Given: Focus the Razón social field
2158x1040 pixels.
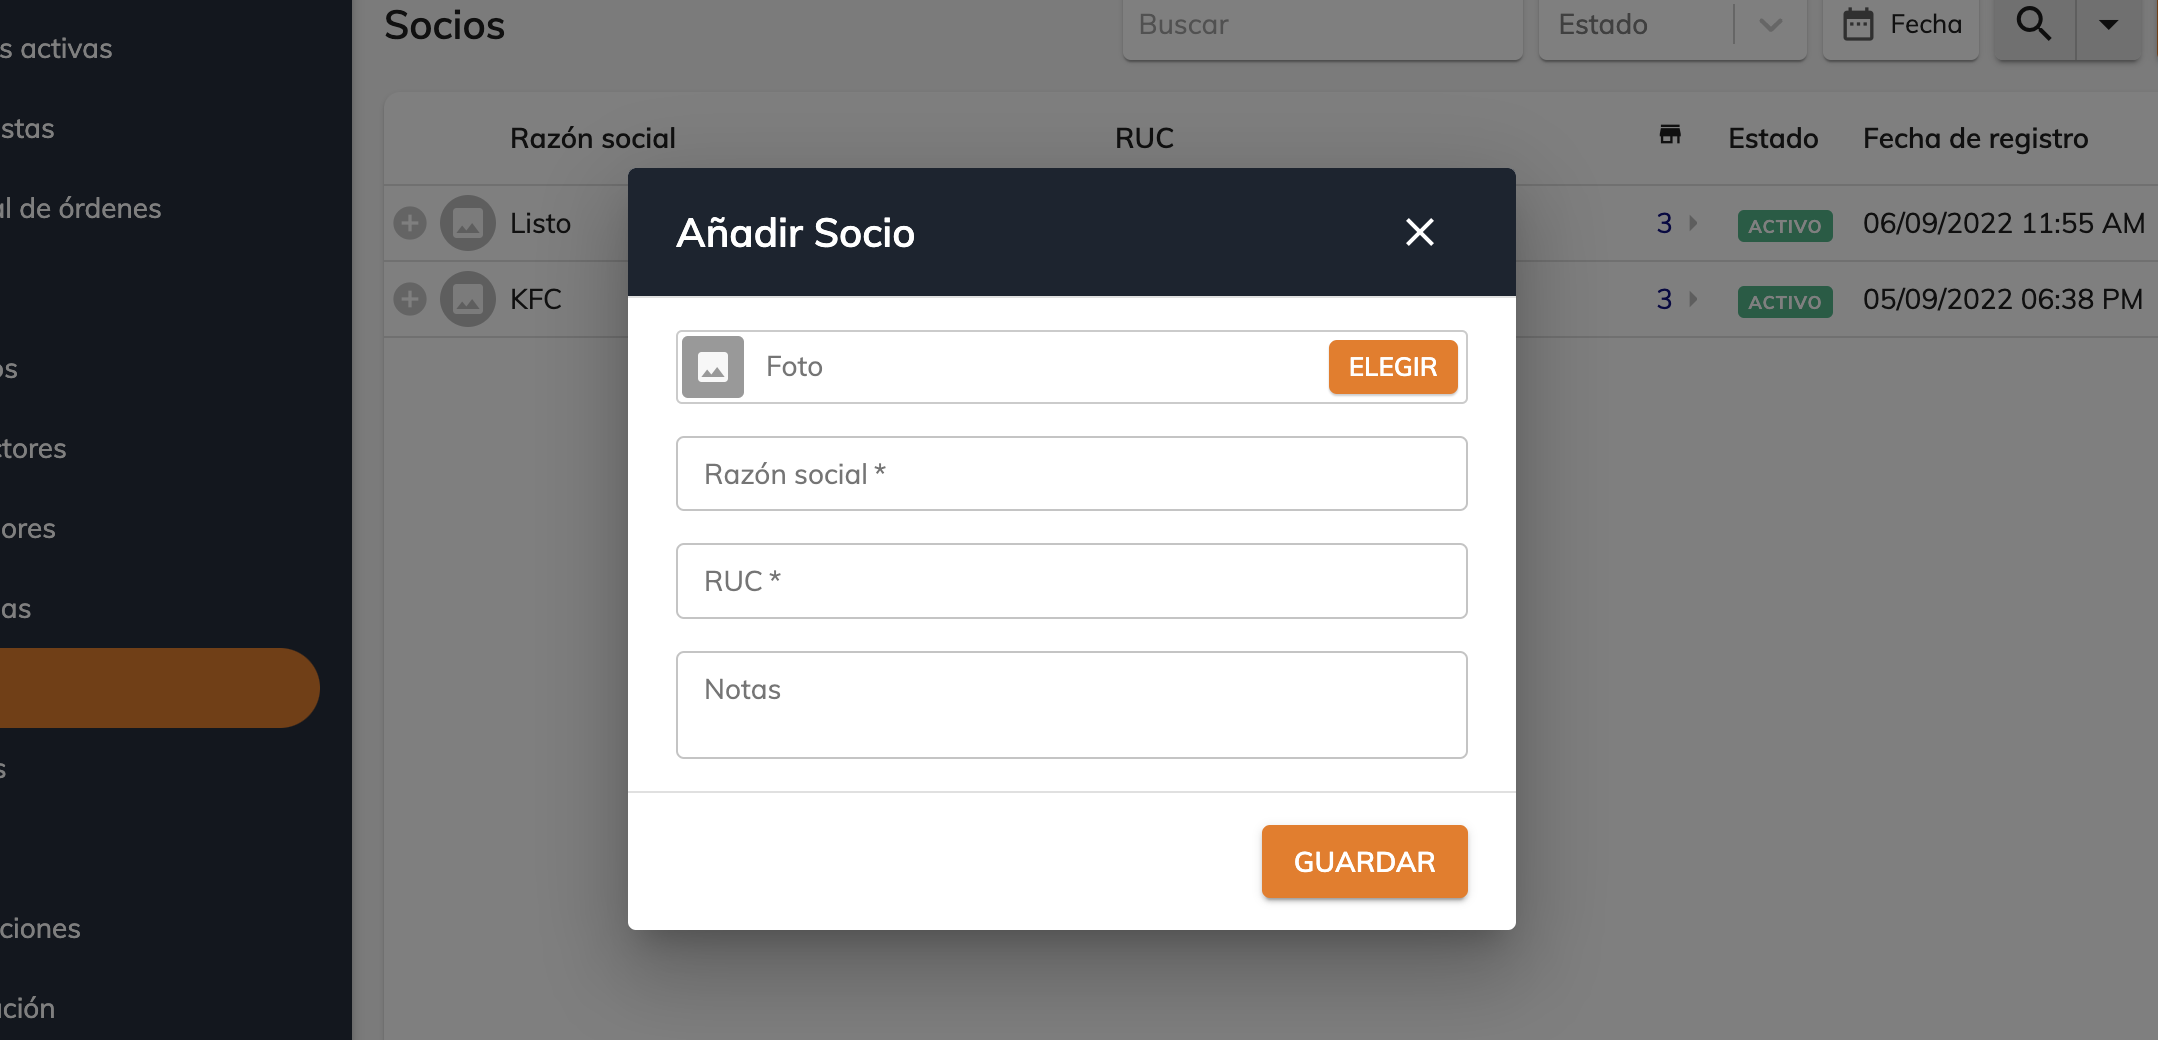Looking at the screenshot, I should pos(1071,474).
